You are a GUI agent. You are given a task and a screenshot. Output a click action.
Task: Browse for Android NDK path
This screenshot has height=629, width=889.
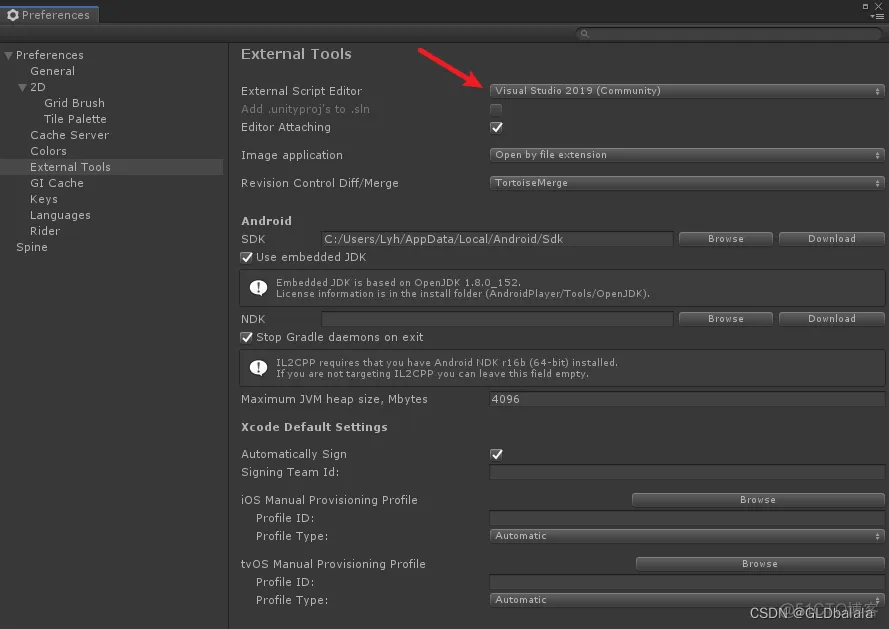pyautogui.click(x=726, y=319)
